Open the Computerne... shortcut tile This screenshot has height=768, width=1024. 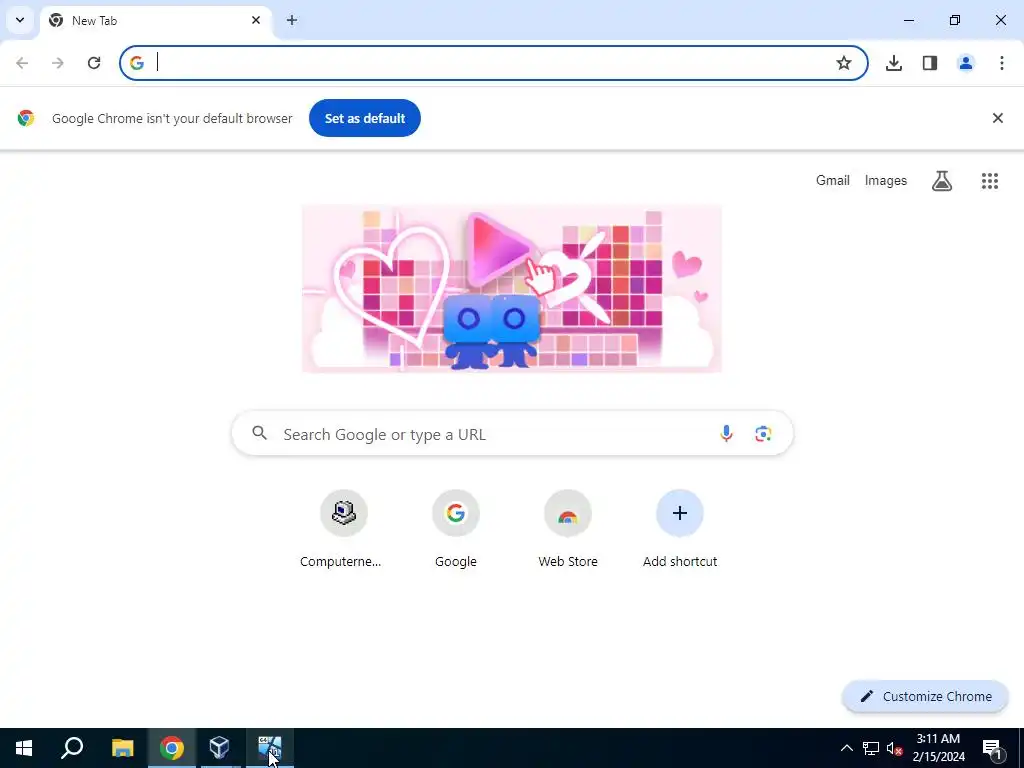click(x=344, y=529)
